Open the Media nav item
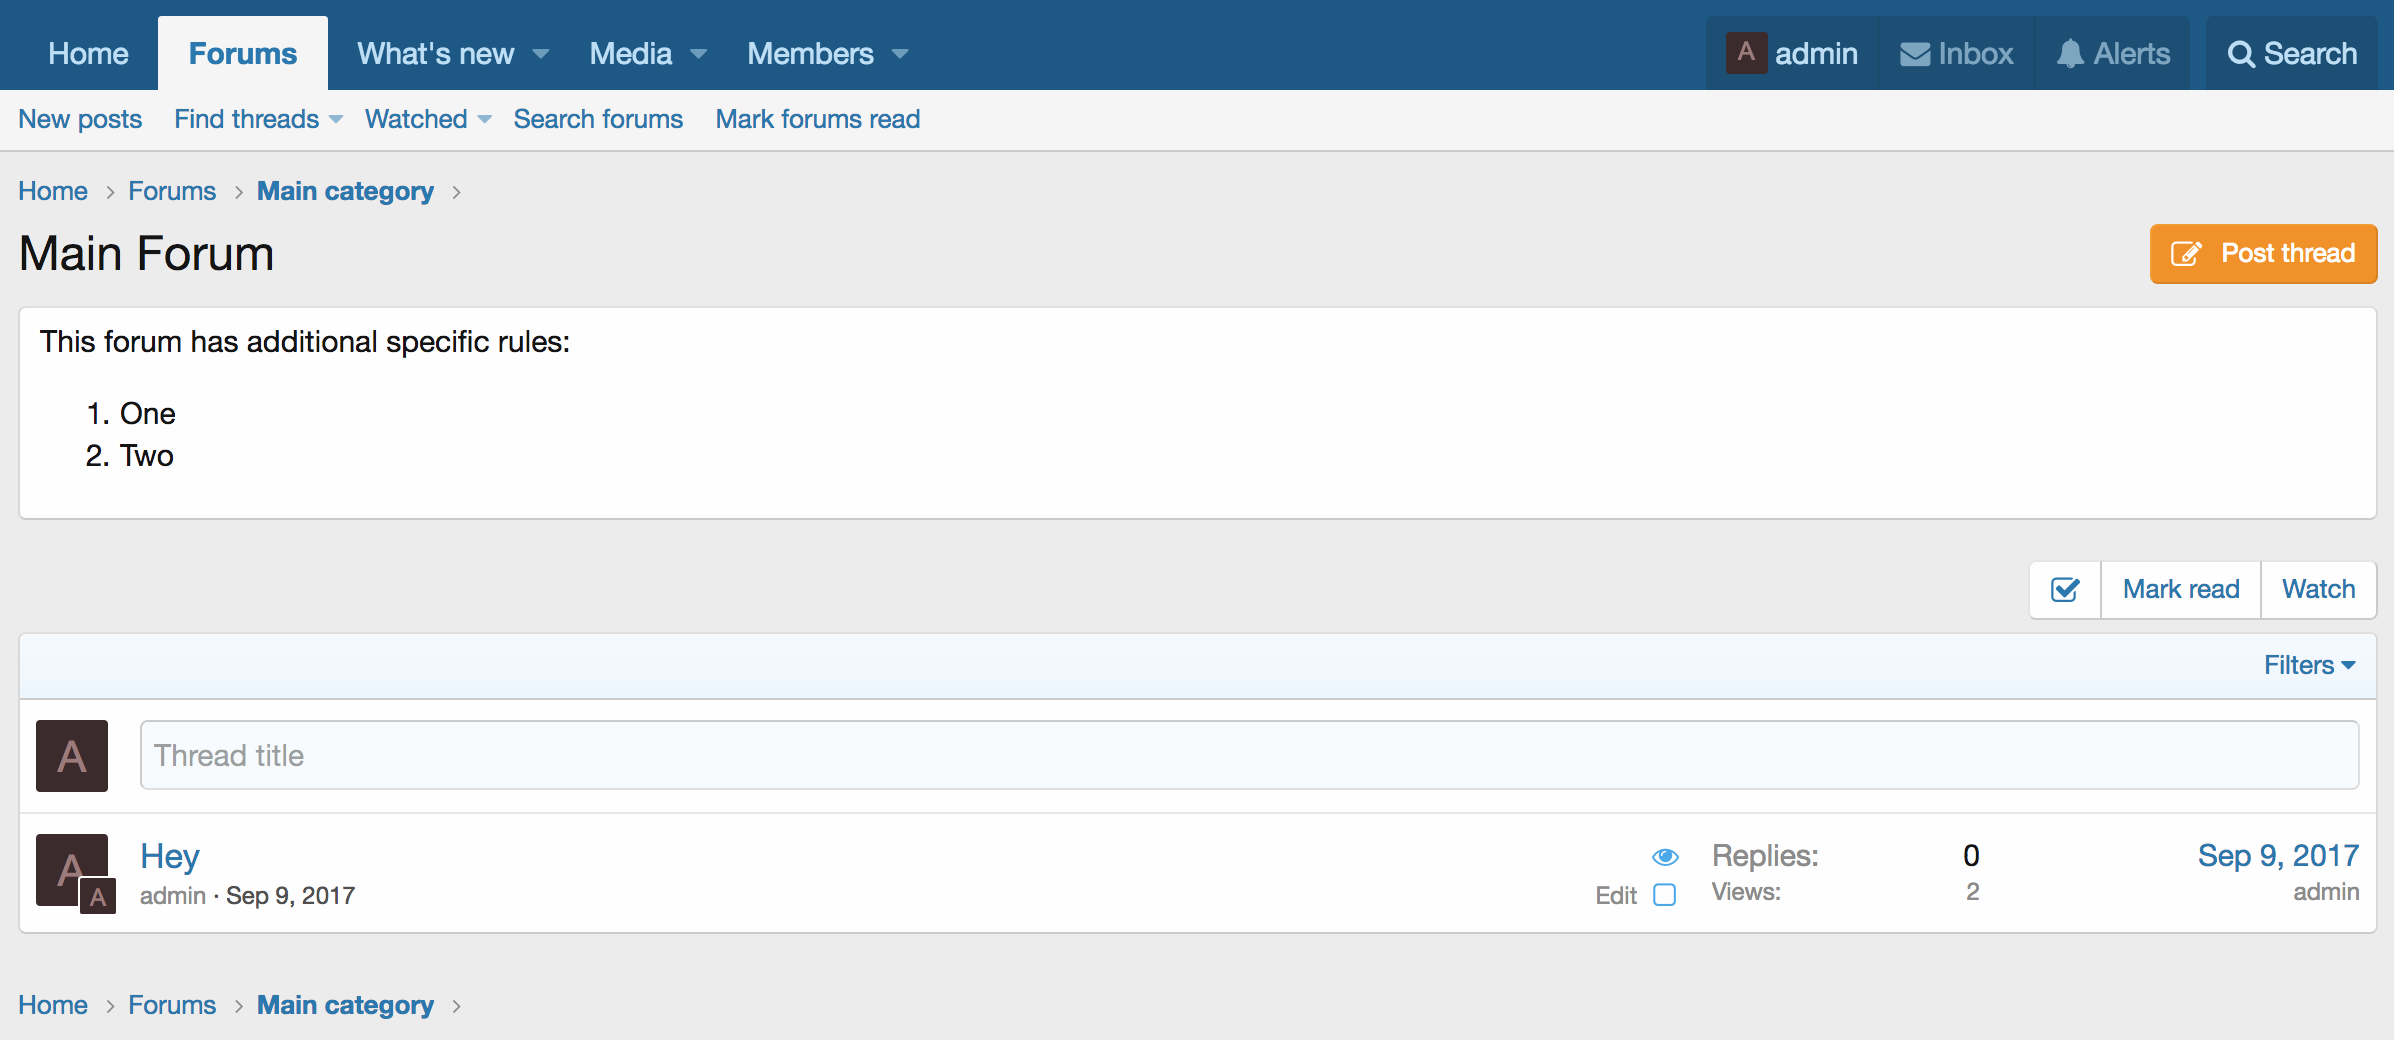Image resolution: width=2394 pixels, height=1040 pixels. 631,54
